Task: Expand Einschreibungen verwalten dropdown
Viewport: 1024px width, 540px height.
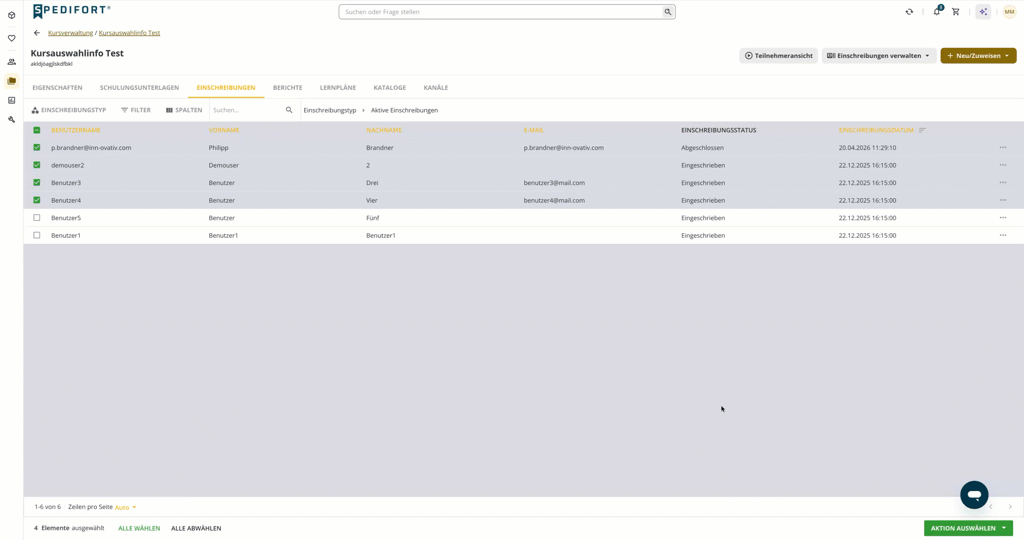Action: click(x=878, y=56)
